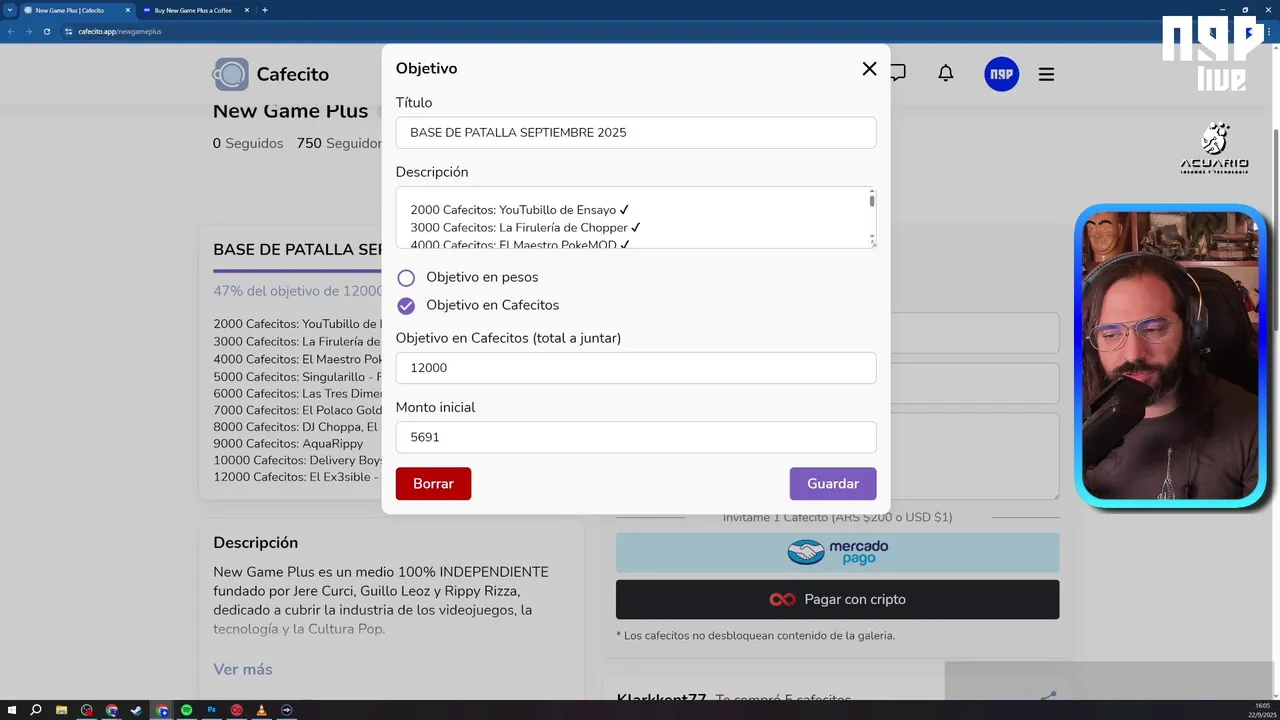Open VLC media player from taskbar
1280x720 pixels.
click(262, 710)
